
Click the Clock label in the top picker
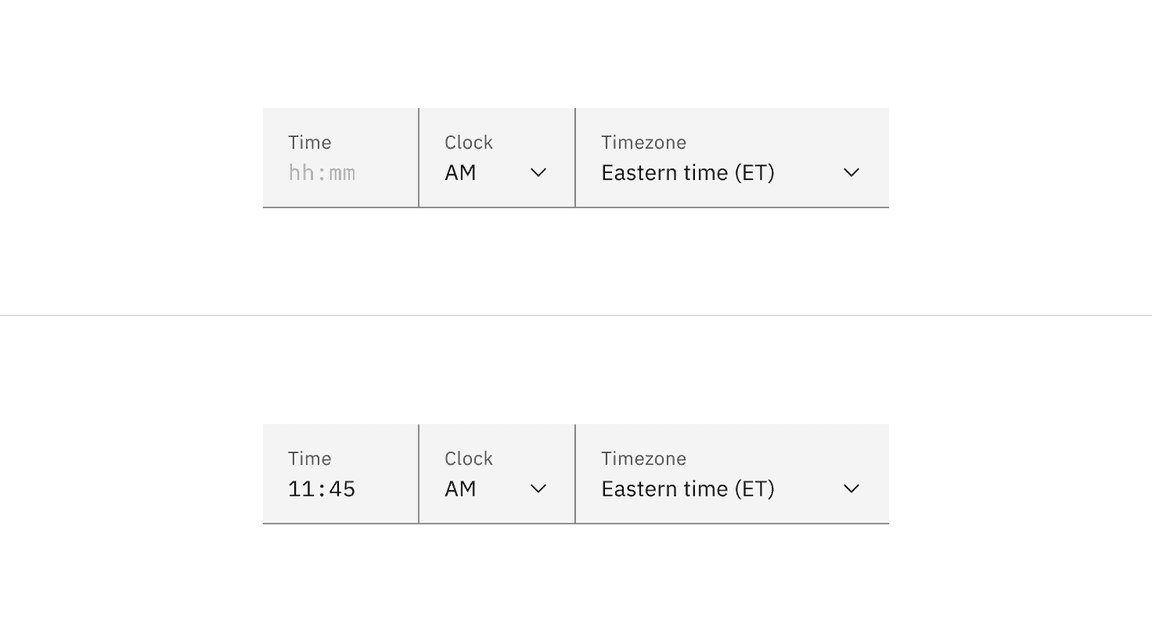tap(468, 142)
